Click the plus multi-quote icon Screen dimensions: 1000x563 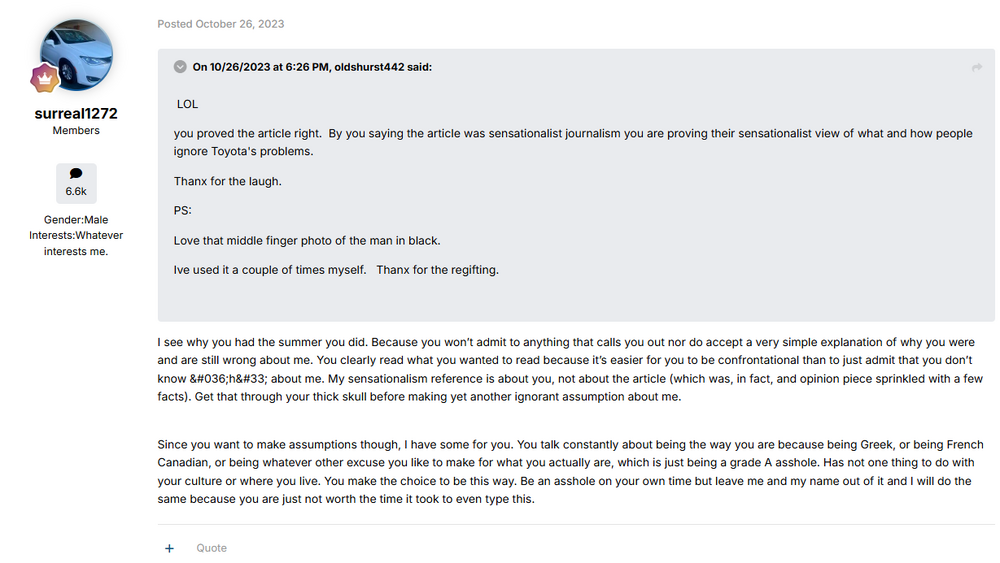pyautogui.click(x=169, y=548)
